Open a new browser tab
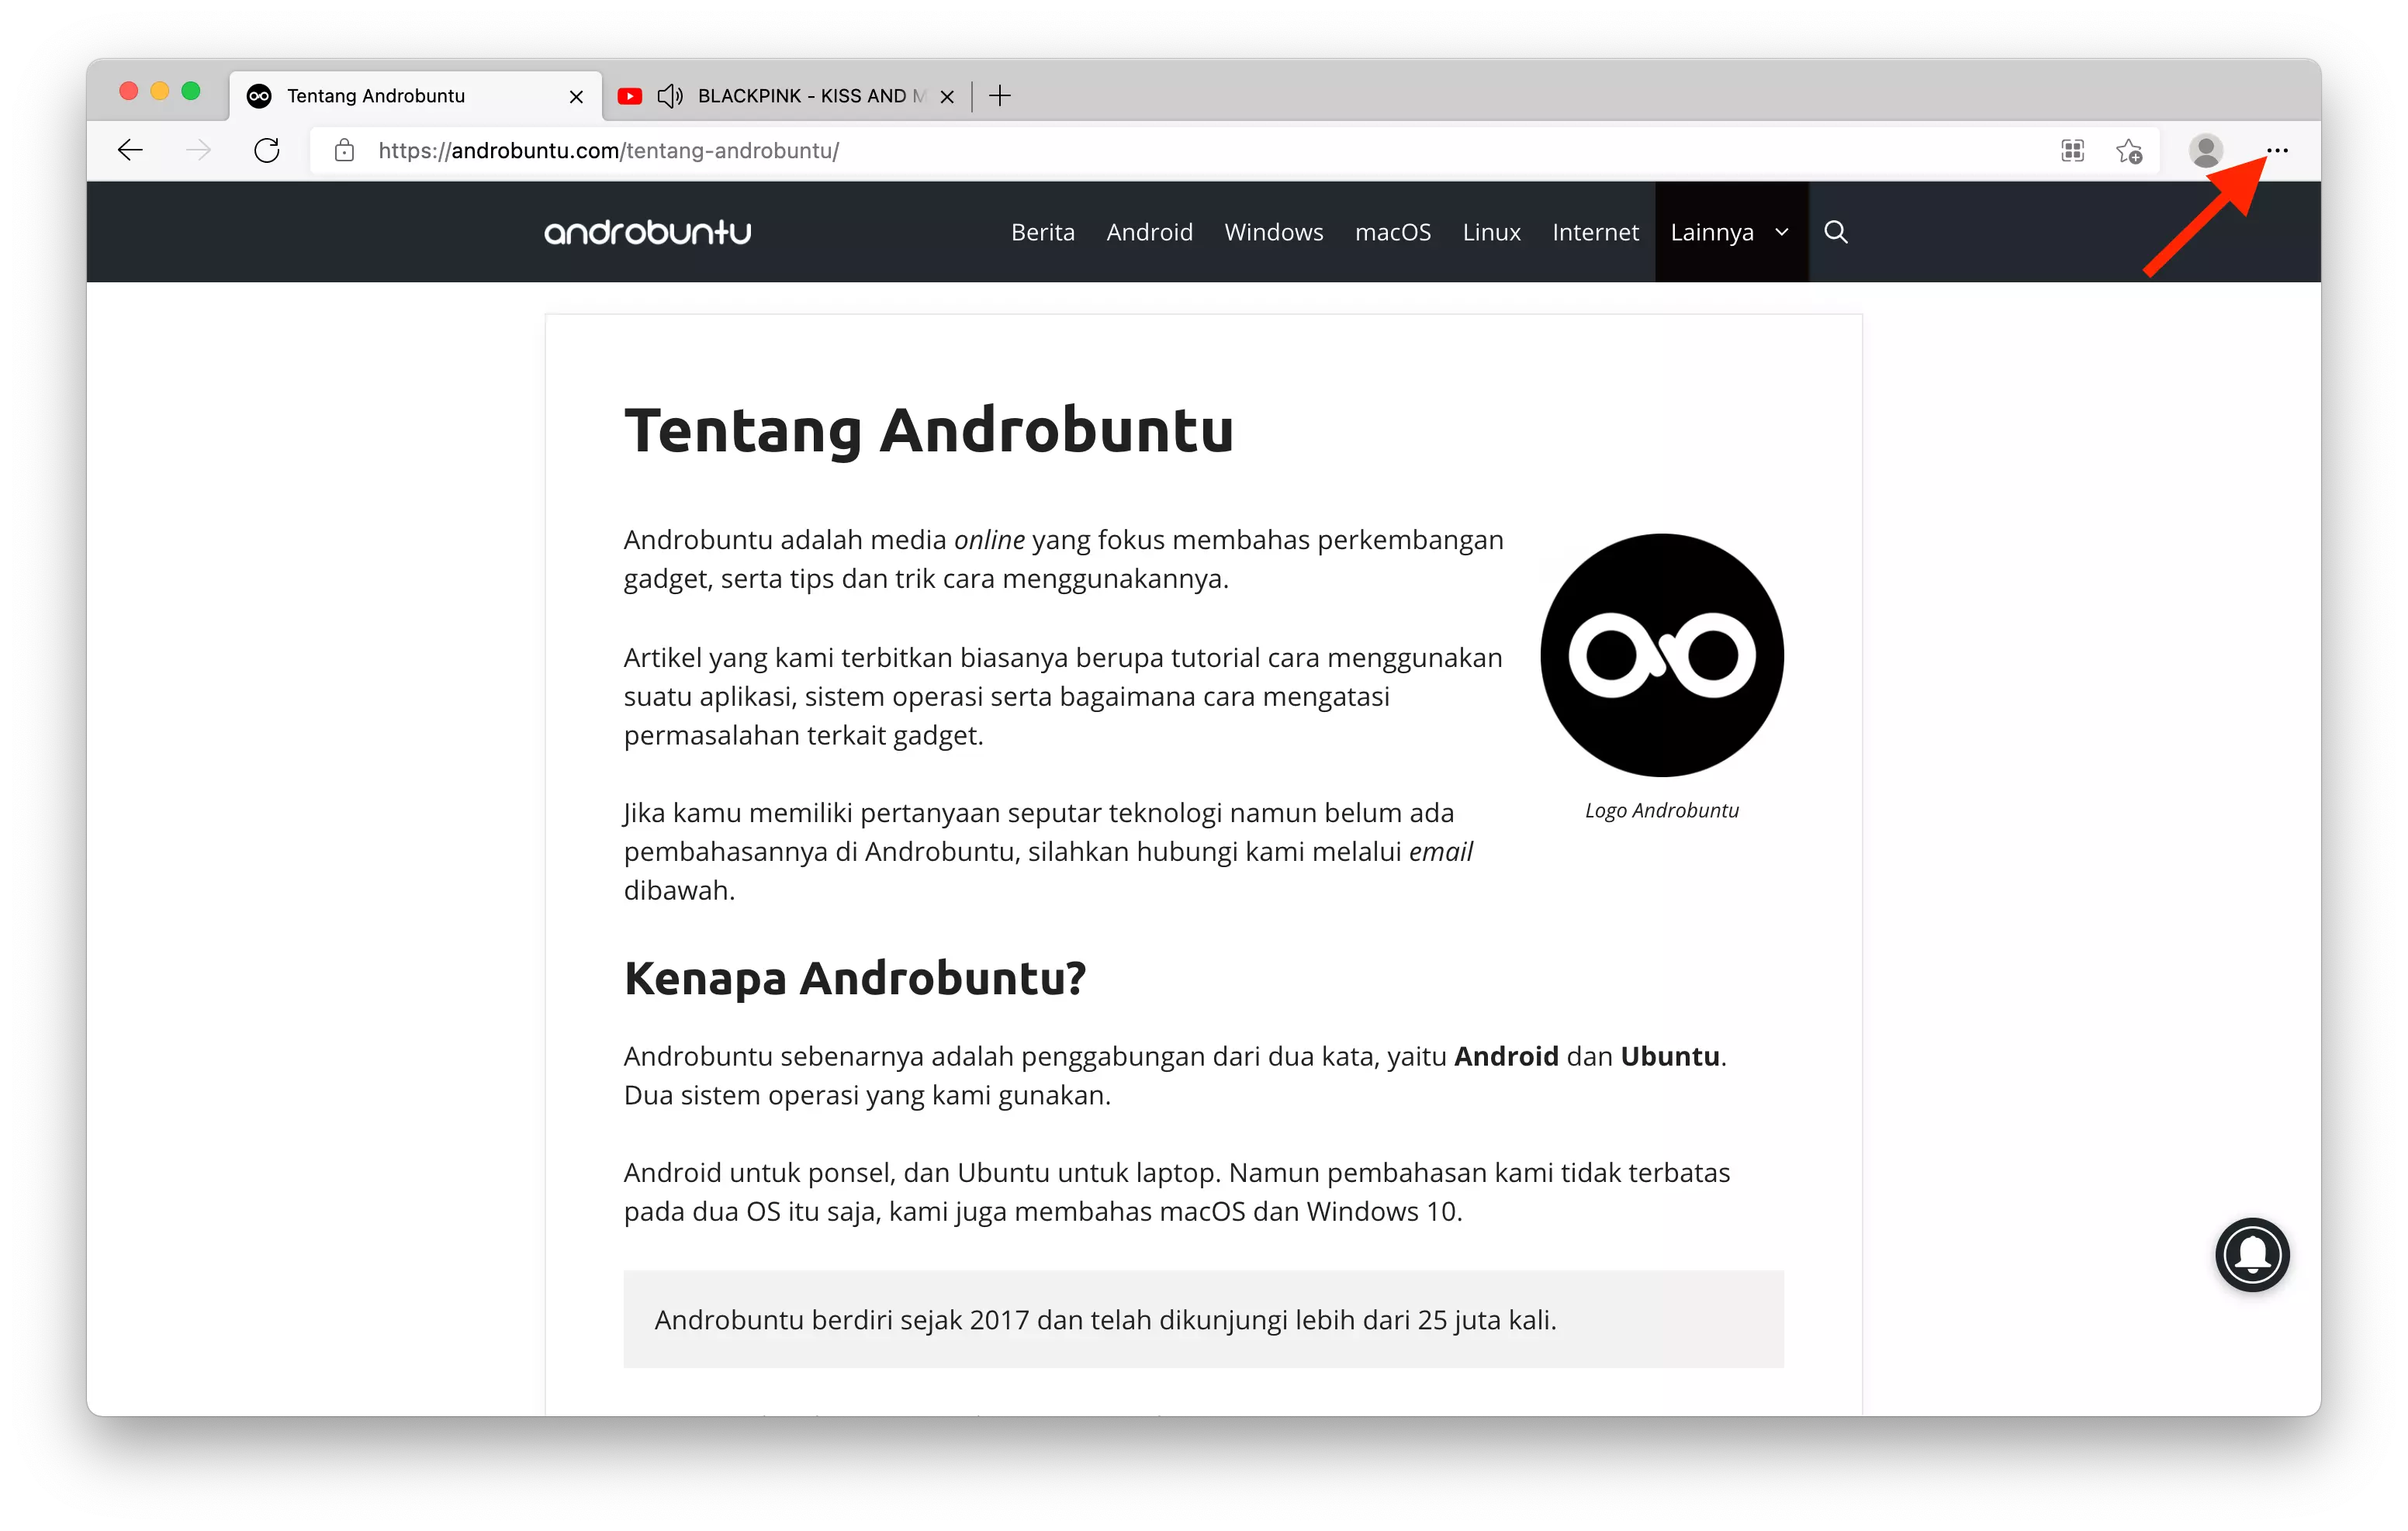Image resolution: width=2408 pixels, height=1531 pixels. 999,96
